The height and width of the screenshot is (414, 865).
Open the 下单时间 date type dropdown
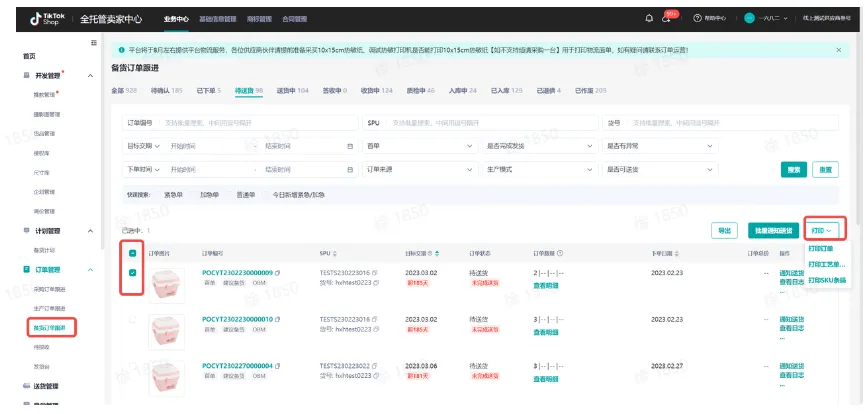(x=142, y=169)
